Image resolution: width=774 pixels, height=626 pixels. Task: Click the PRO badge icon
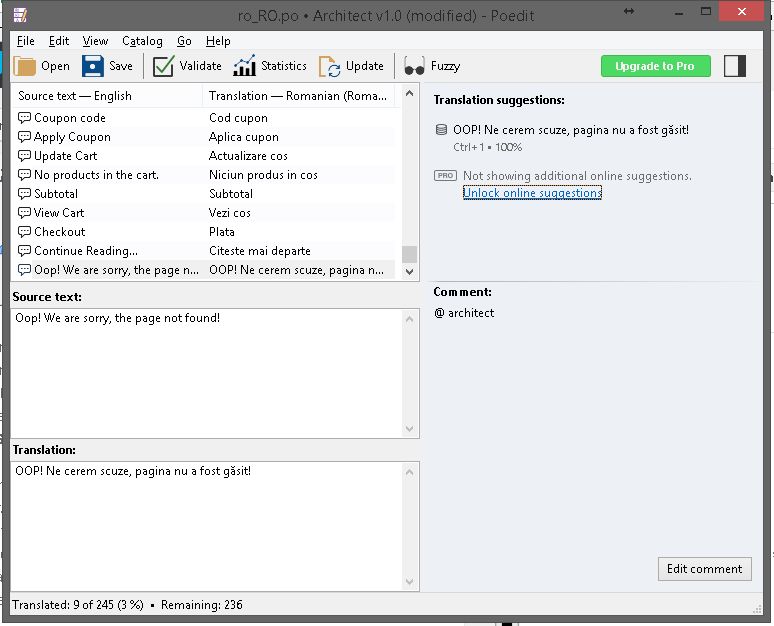445,176
